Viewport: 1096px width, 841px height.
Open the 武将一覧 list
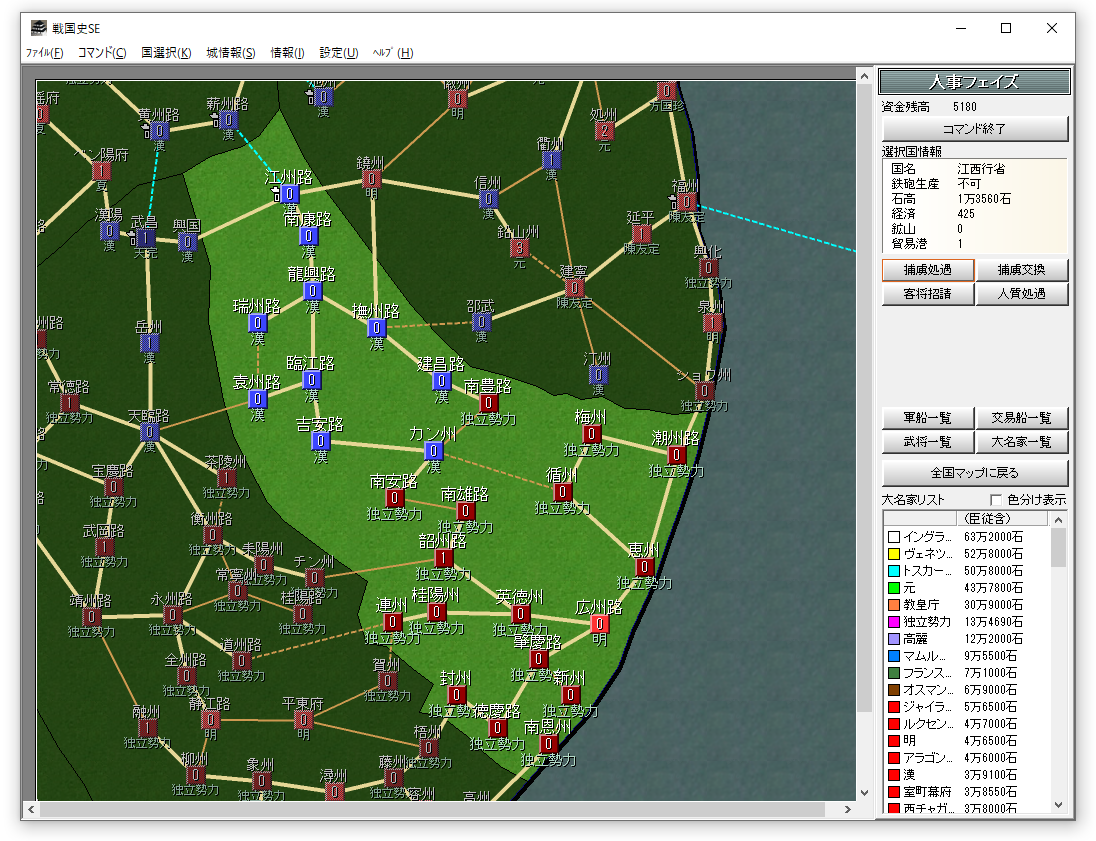pyautogui.click(x=927, y=442)
